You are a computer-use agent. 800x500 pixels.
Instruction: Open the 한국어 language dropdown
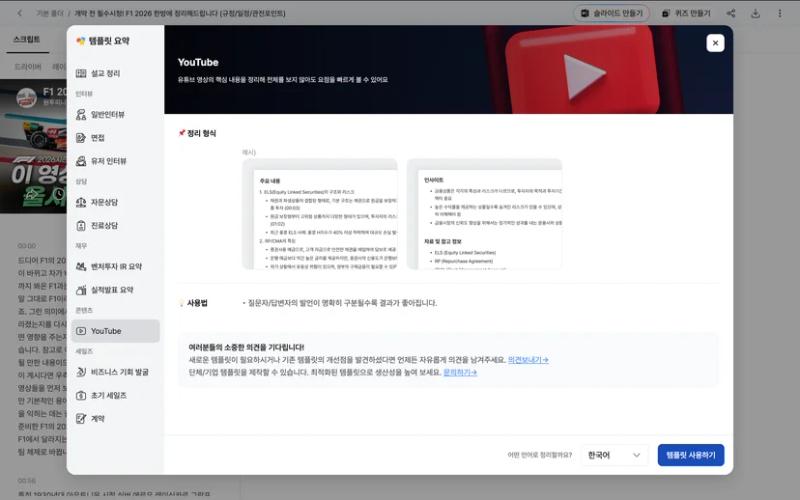(614, 455)
